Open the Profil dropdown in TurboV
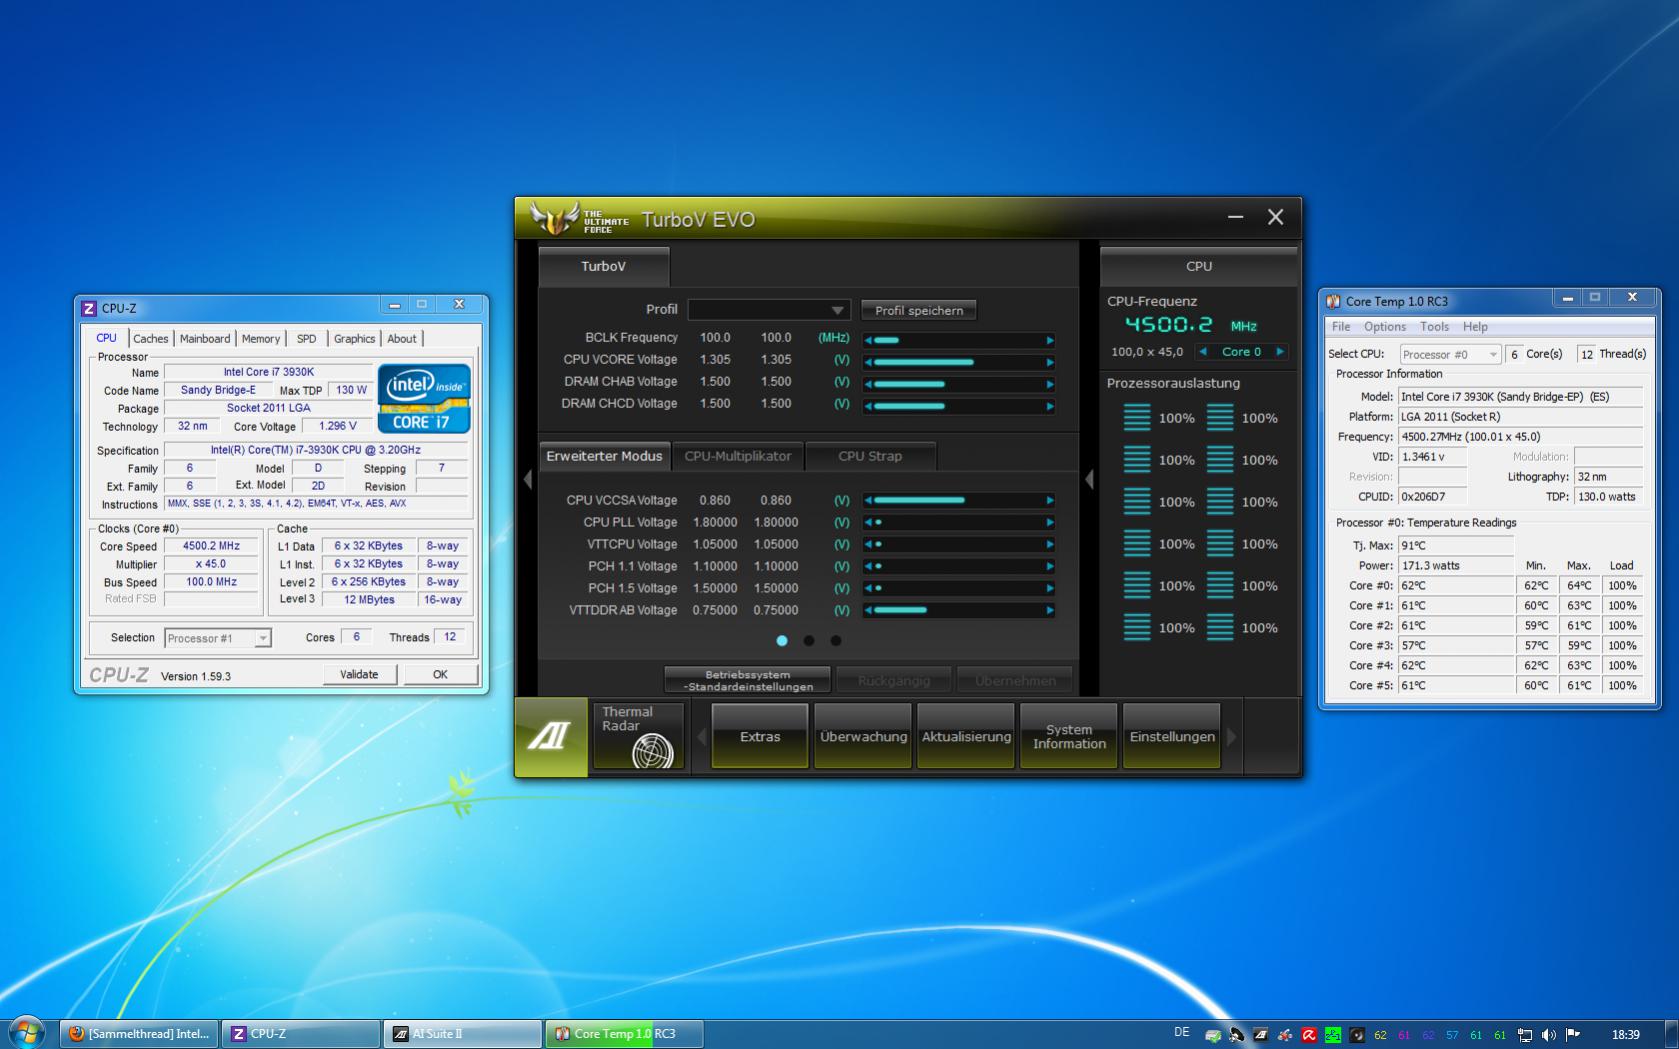1679x1049 pixels. pyautogui.click(x=768, y=310)
